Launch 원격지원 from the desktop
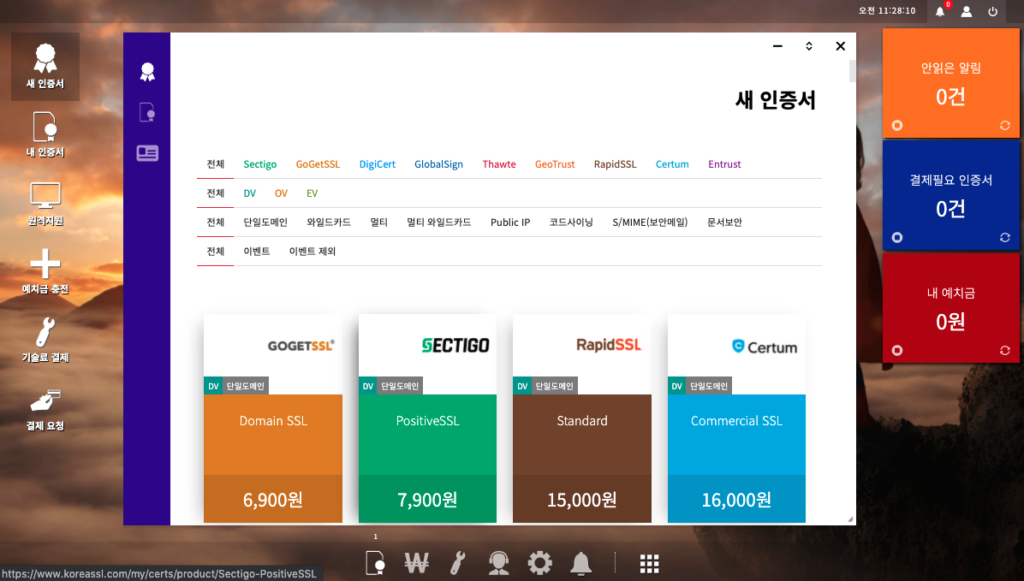Viewport: 1024px width, 581px height. (45, 204)
